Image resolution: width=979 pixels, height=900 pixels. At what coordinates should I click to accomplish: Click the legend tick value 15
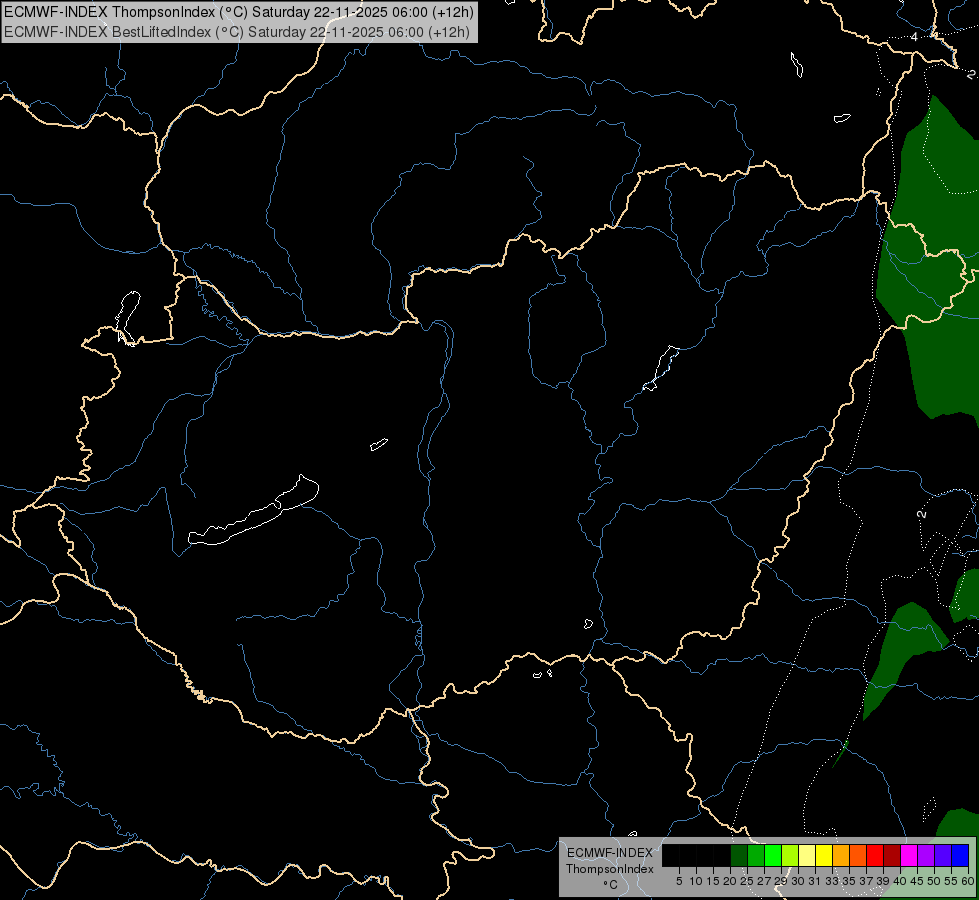tap(713, 881)
